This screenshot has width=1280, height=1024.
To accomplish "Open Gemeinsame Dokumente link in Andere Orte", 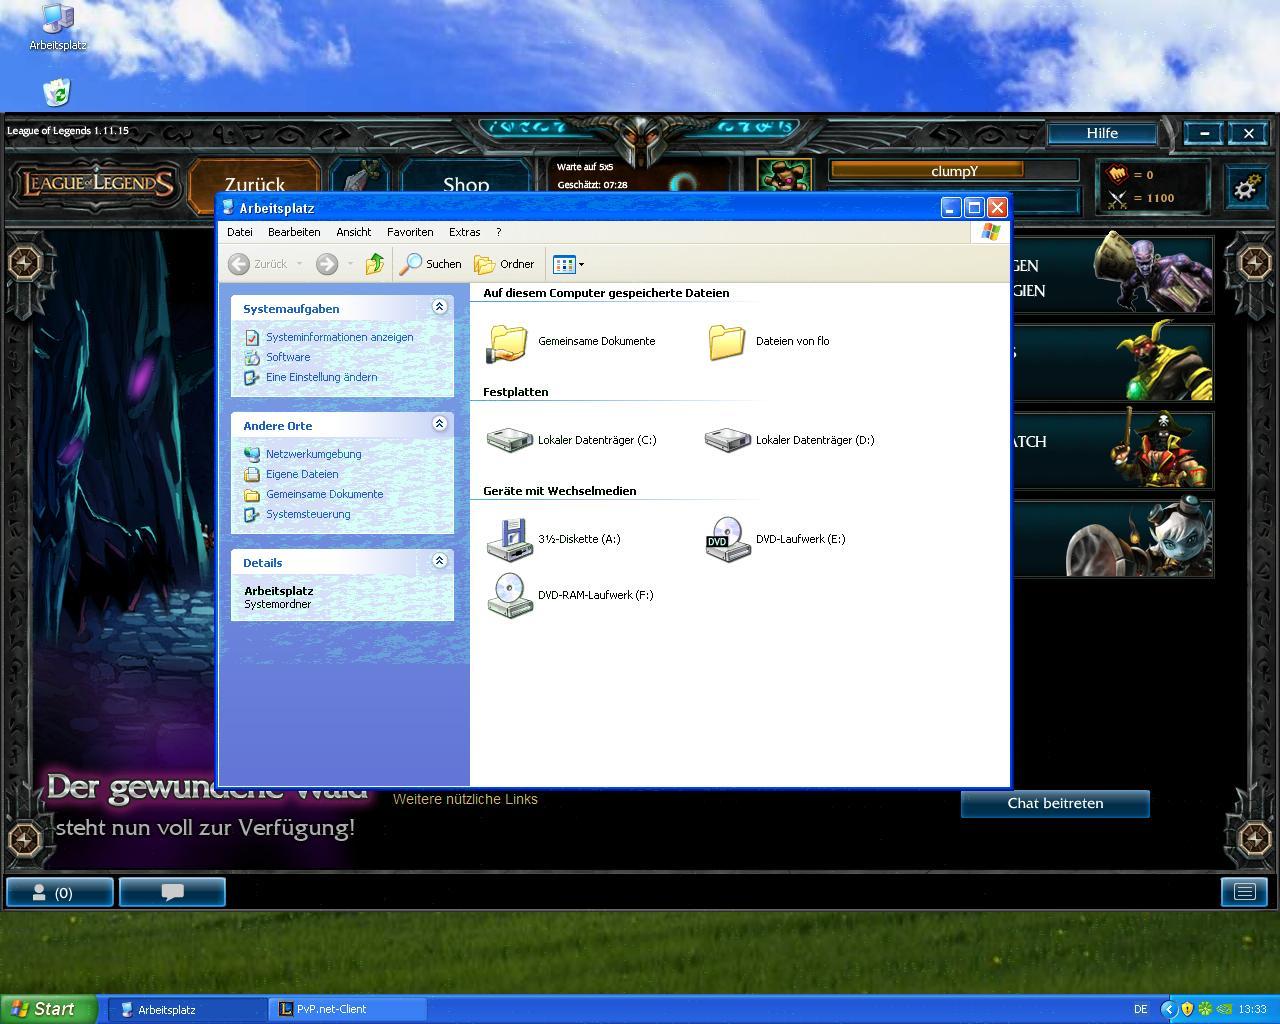I will coord(324,494).
